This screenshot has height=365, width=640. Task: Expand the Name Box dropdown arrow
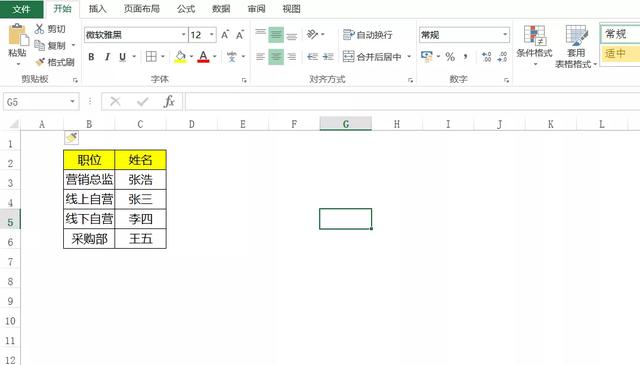click(x=72, y=101)
